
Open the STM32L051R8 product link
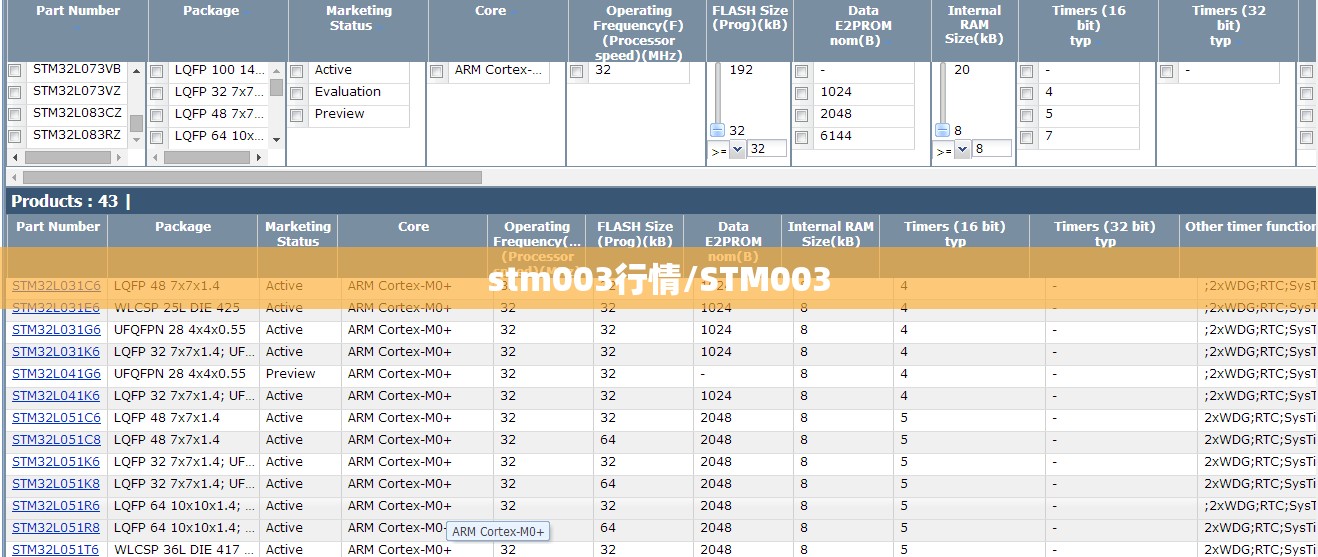pos(56,528)
